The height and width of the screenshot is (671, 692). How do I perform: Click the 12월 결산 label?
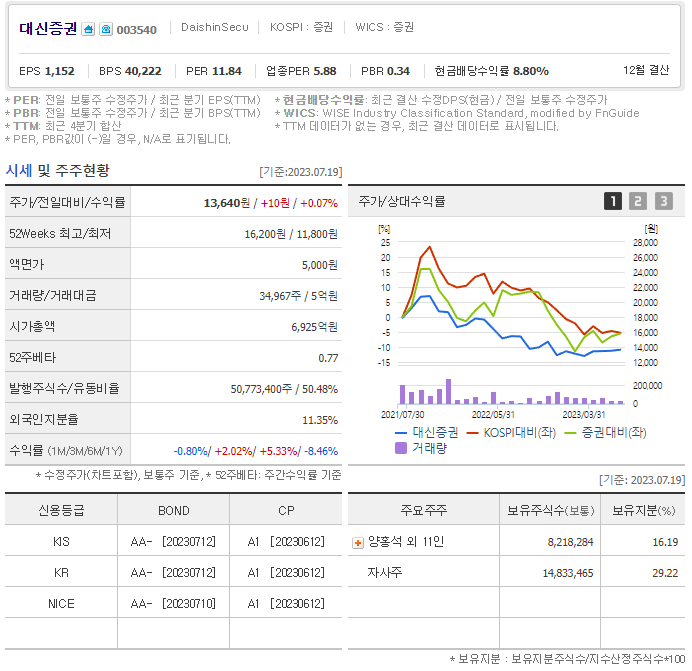(x=646, y=70)
